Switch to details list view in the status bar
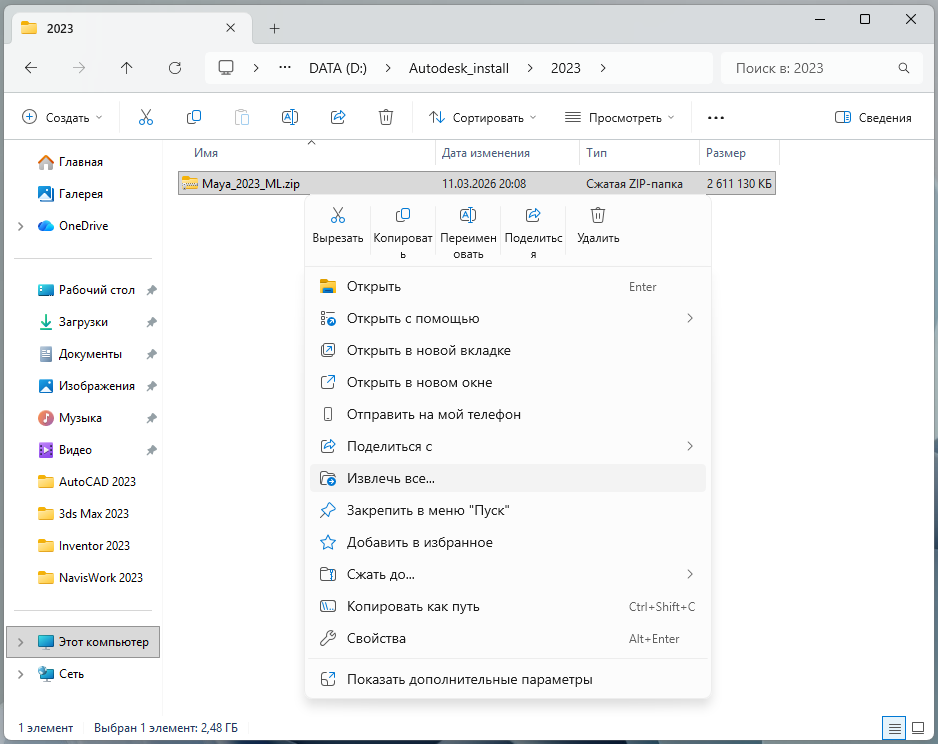 894,728
